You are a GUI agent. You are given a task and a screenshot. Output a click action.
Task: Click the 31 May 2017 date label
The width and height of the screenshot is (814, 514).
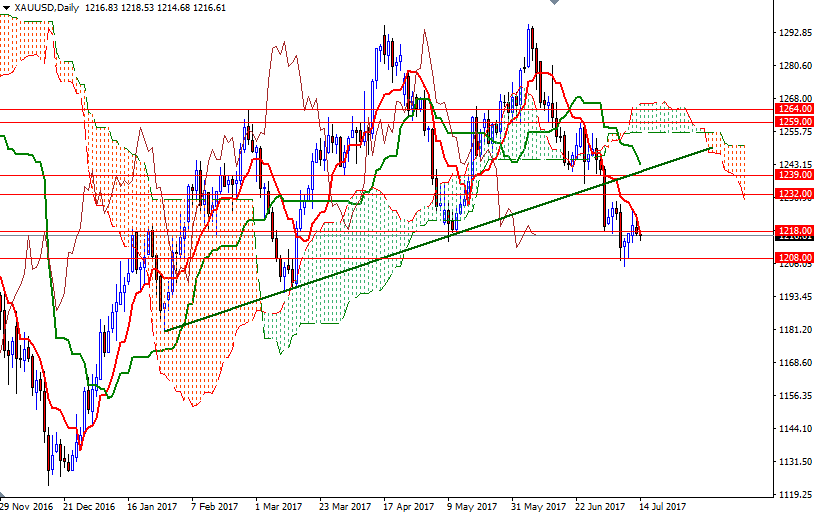pos(538,506)
